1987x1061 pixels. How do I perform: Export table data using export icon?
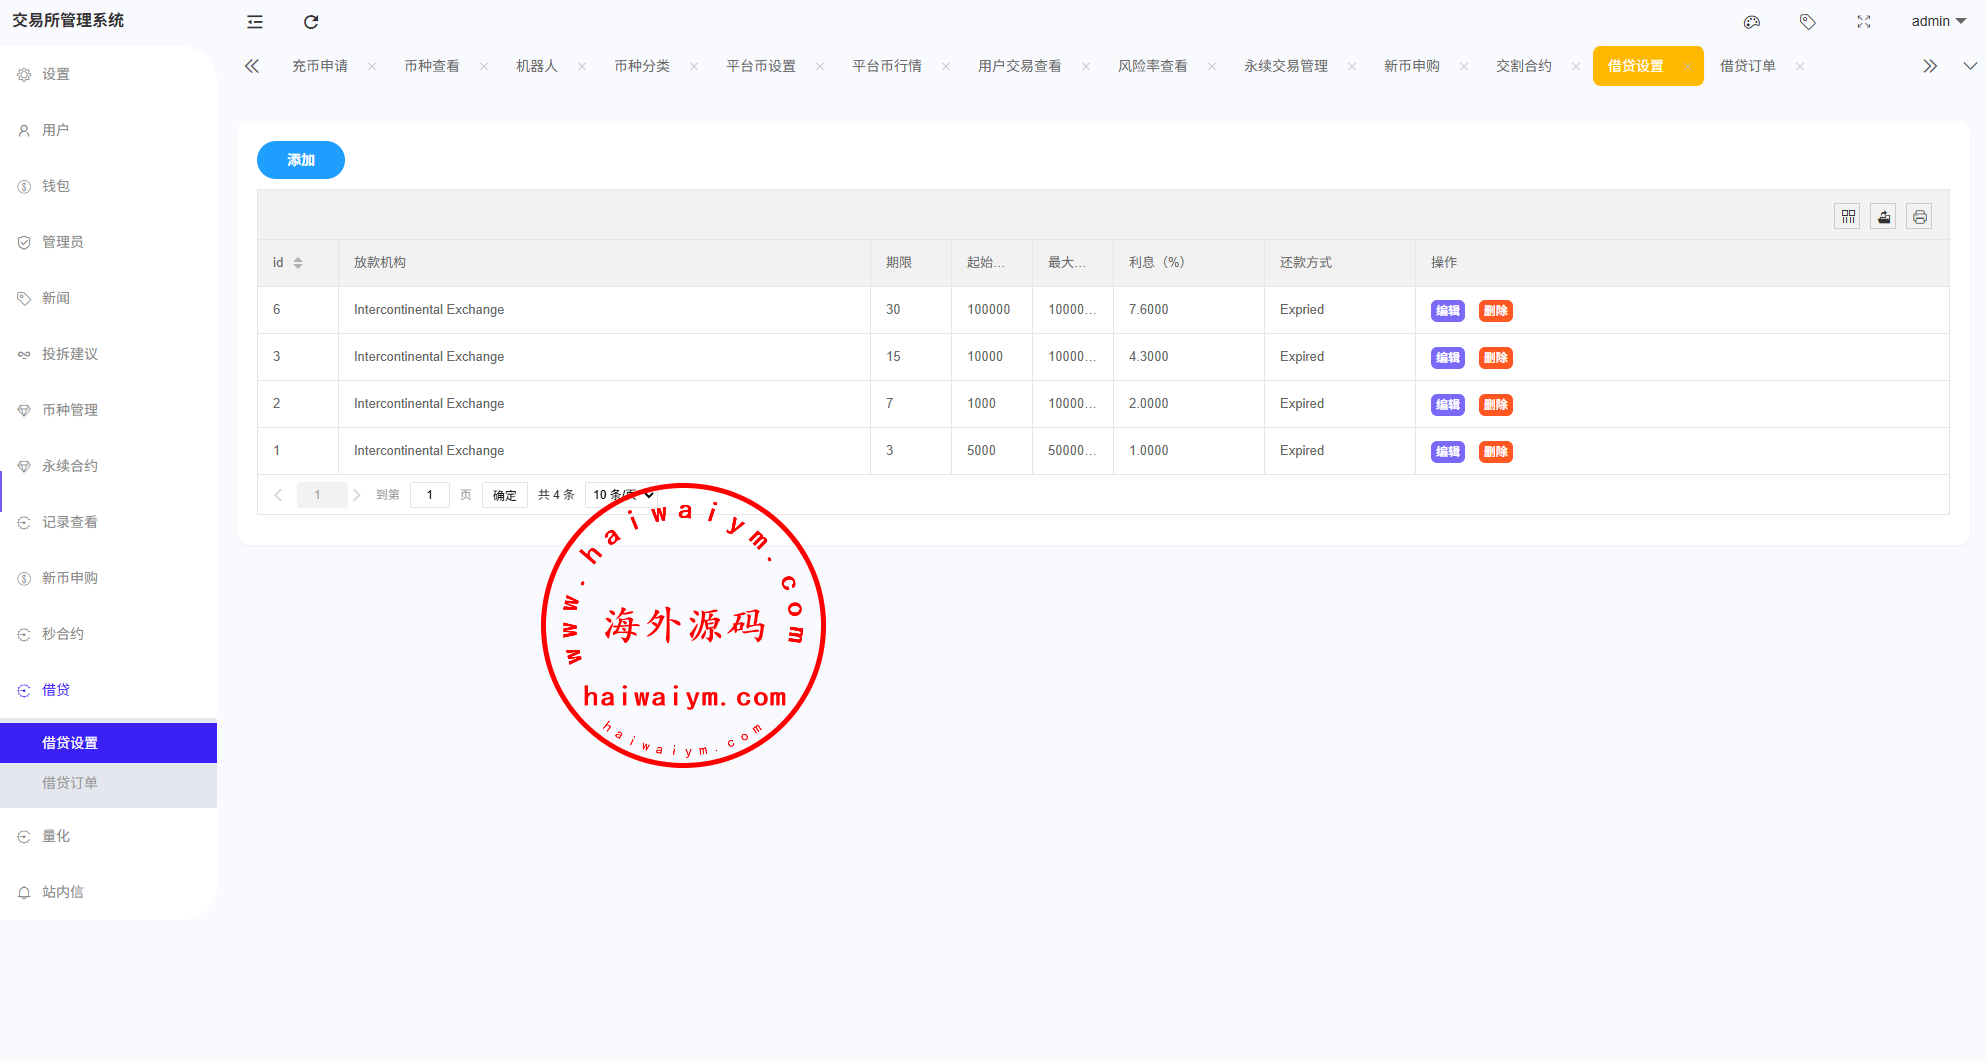coord(1883,217)
